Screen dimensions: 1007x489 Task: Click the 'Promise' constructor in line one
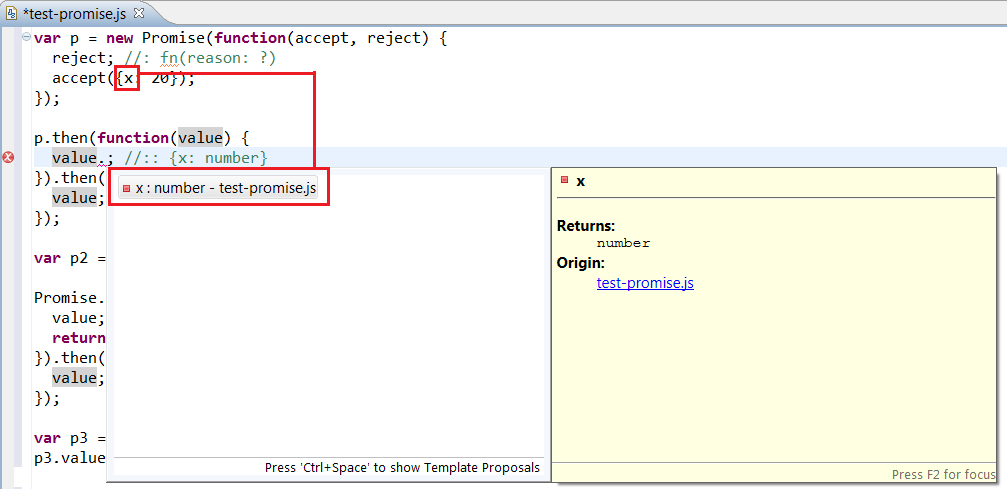pyautogui.click(x=174, y=38)
